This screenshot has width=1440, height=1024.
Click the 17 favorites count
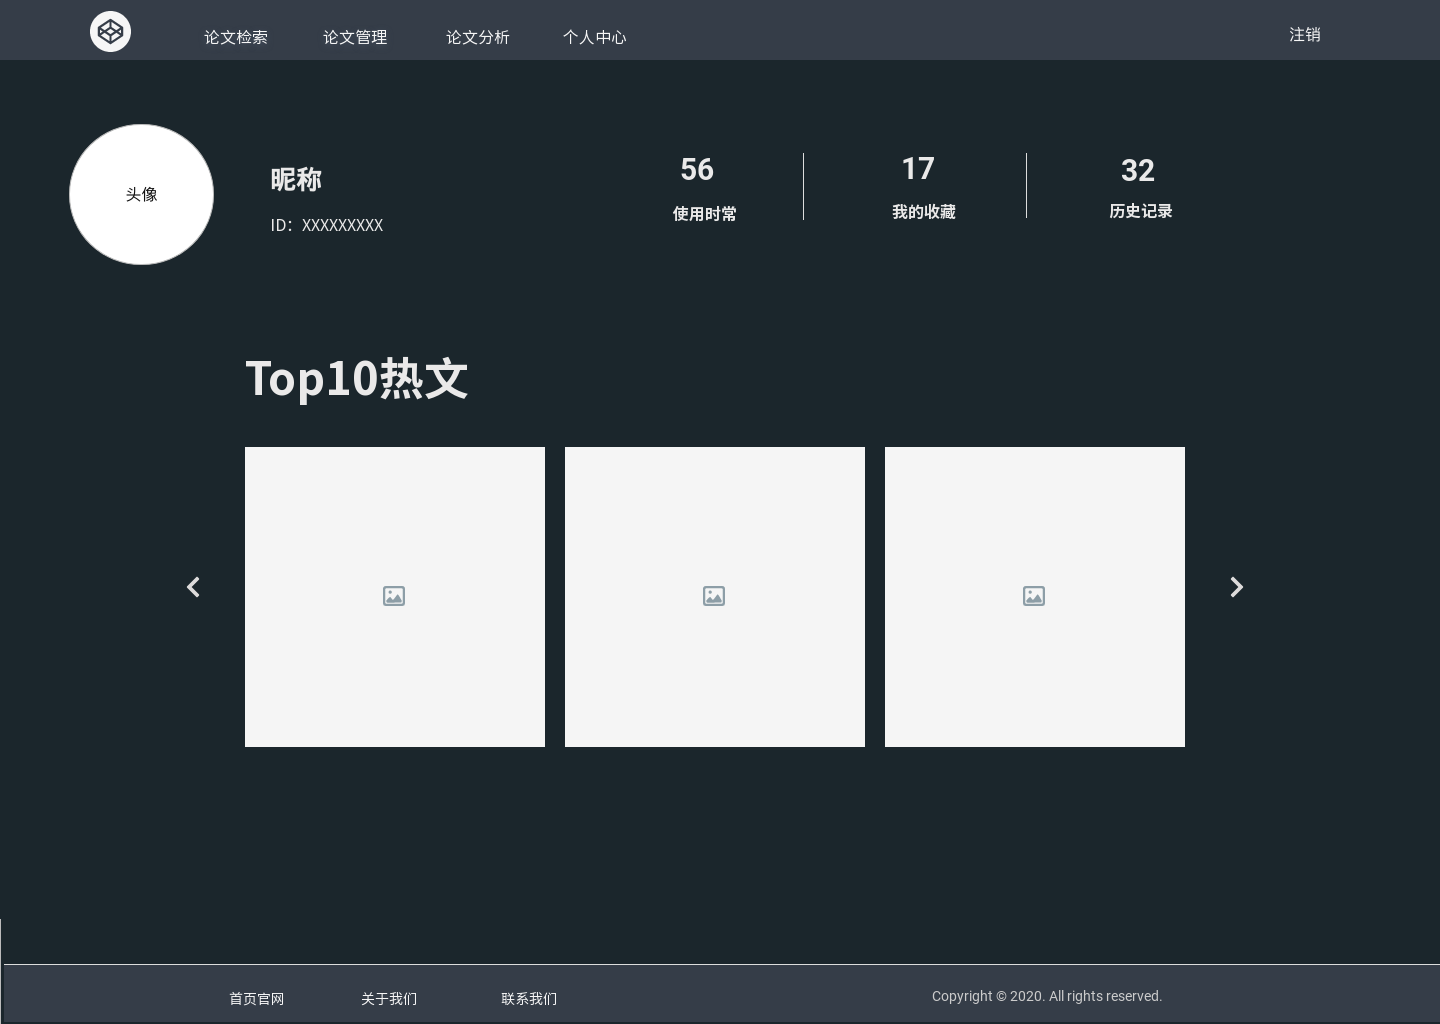tap(918, 168)
